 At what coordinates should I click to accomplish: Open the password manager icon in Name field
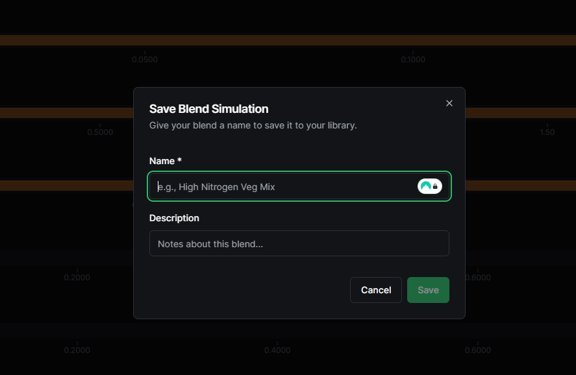(429, 186)
